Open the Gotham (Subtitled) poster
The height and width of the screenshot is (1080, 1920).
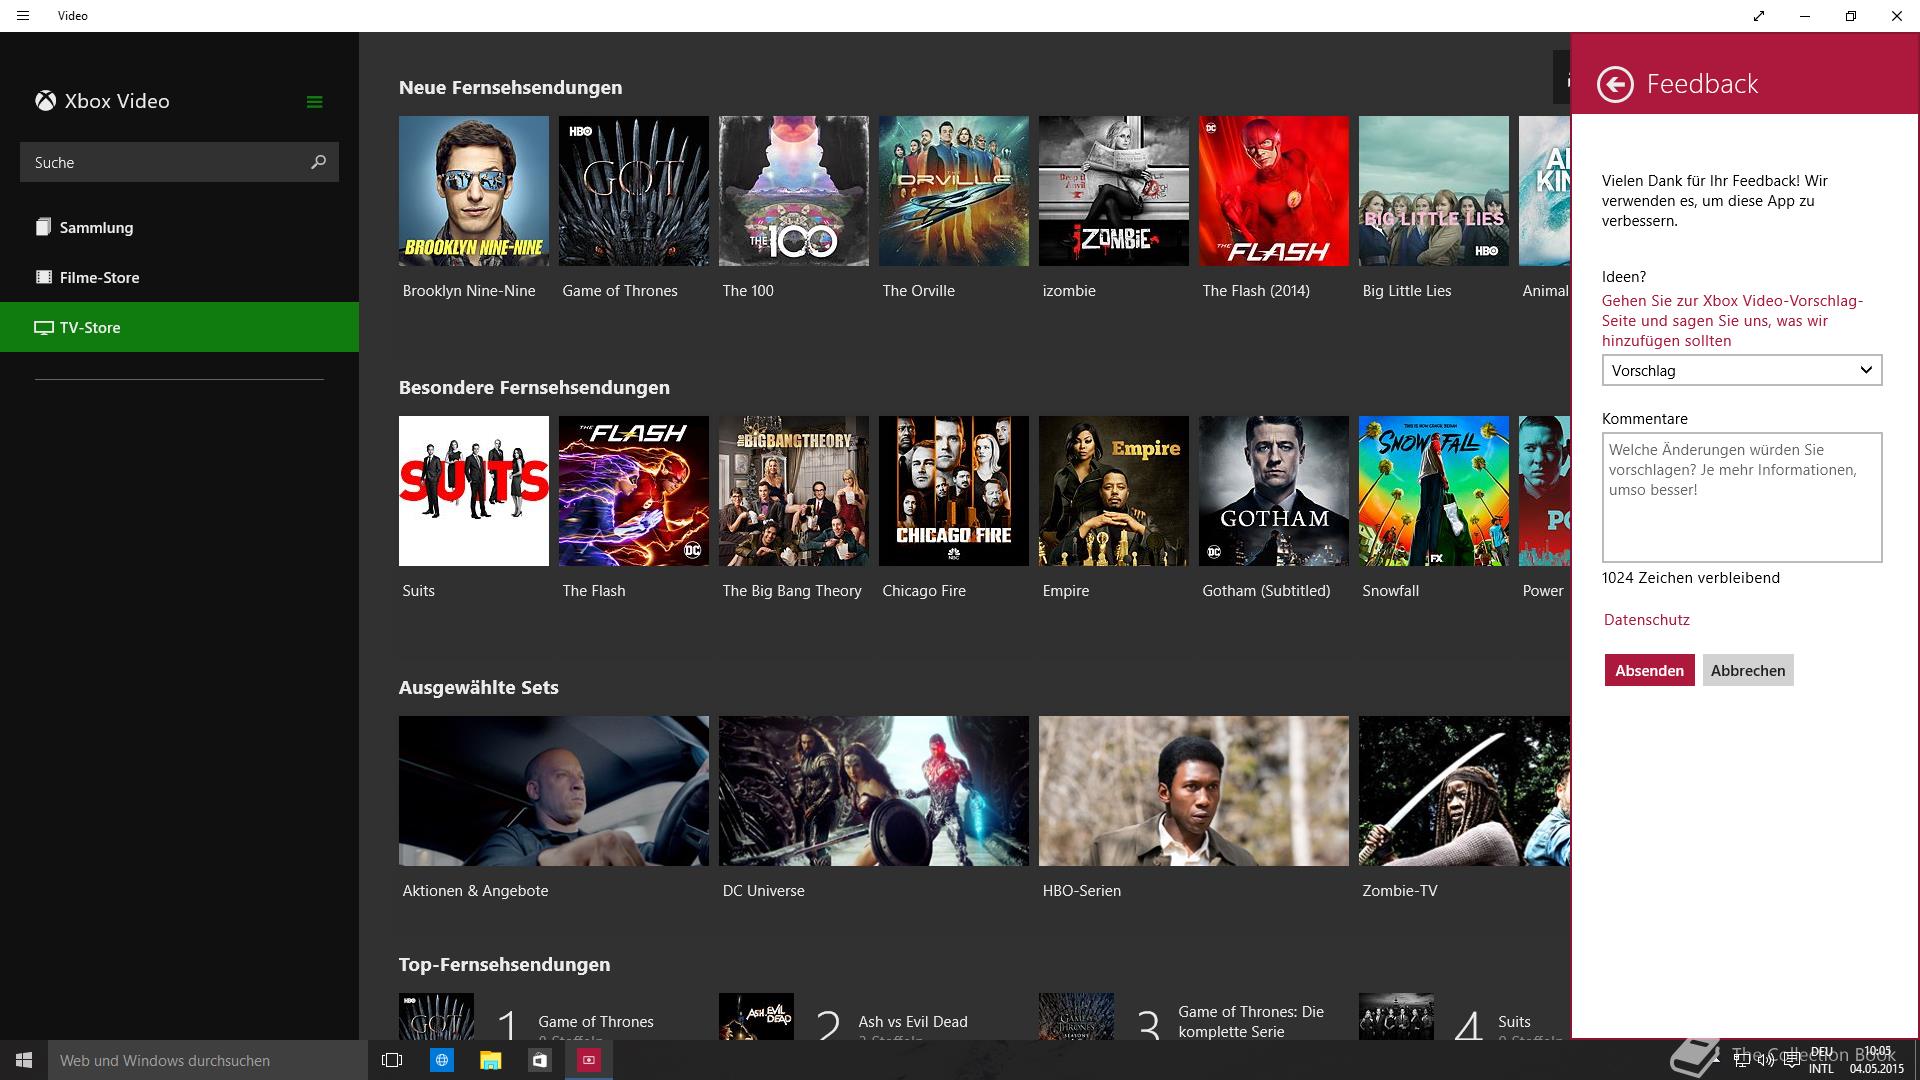tap(1273, 491)
